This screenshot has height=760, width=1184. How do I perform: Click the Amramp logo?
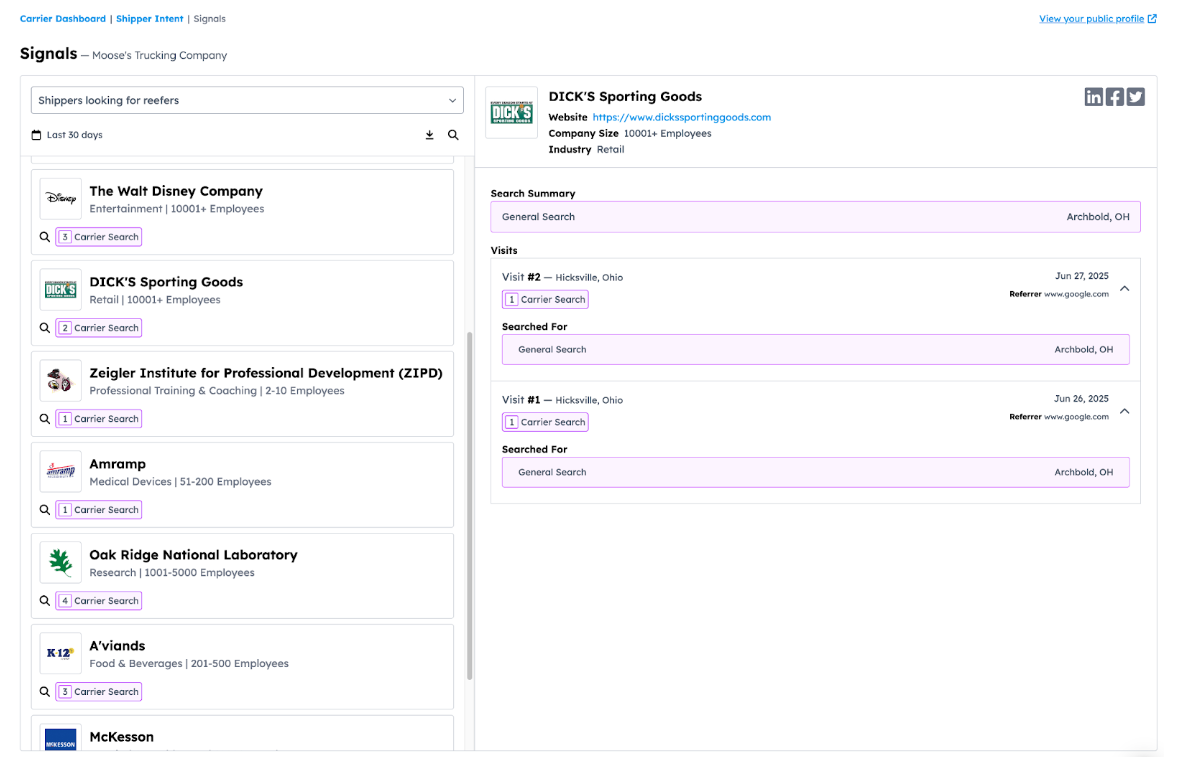[60, 471]
